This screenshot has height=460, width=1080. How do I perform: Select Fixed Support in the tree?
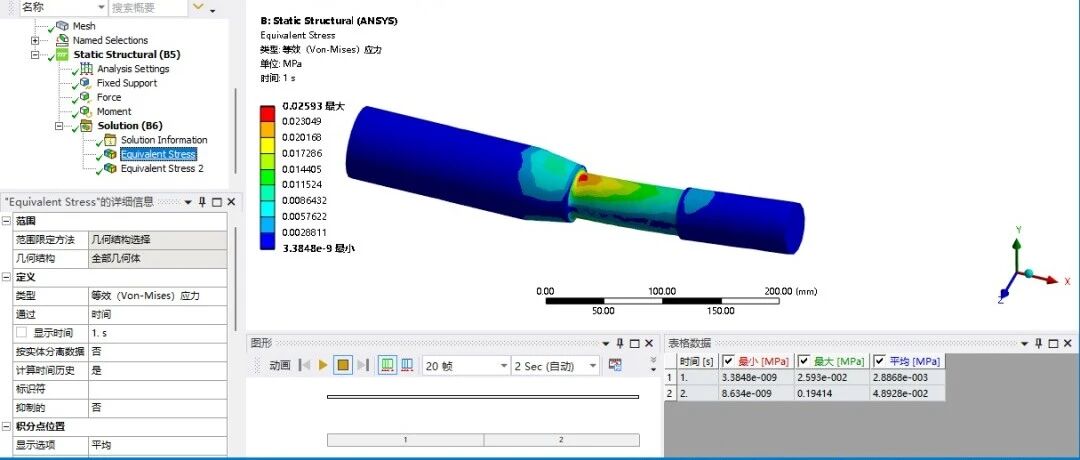click(126, 83)
